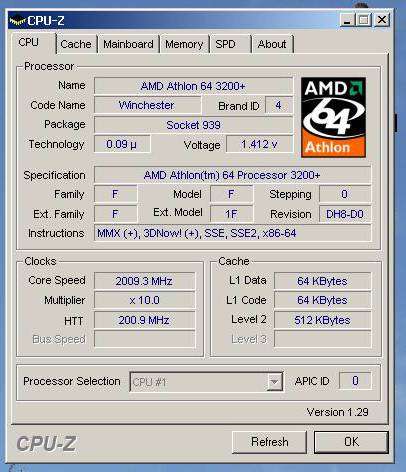This screenshot has height=472, width=406.
Task: Go to the SPD tab
Action: 230,44
